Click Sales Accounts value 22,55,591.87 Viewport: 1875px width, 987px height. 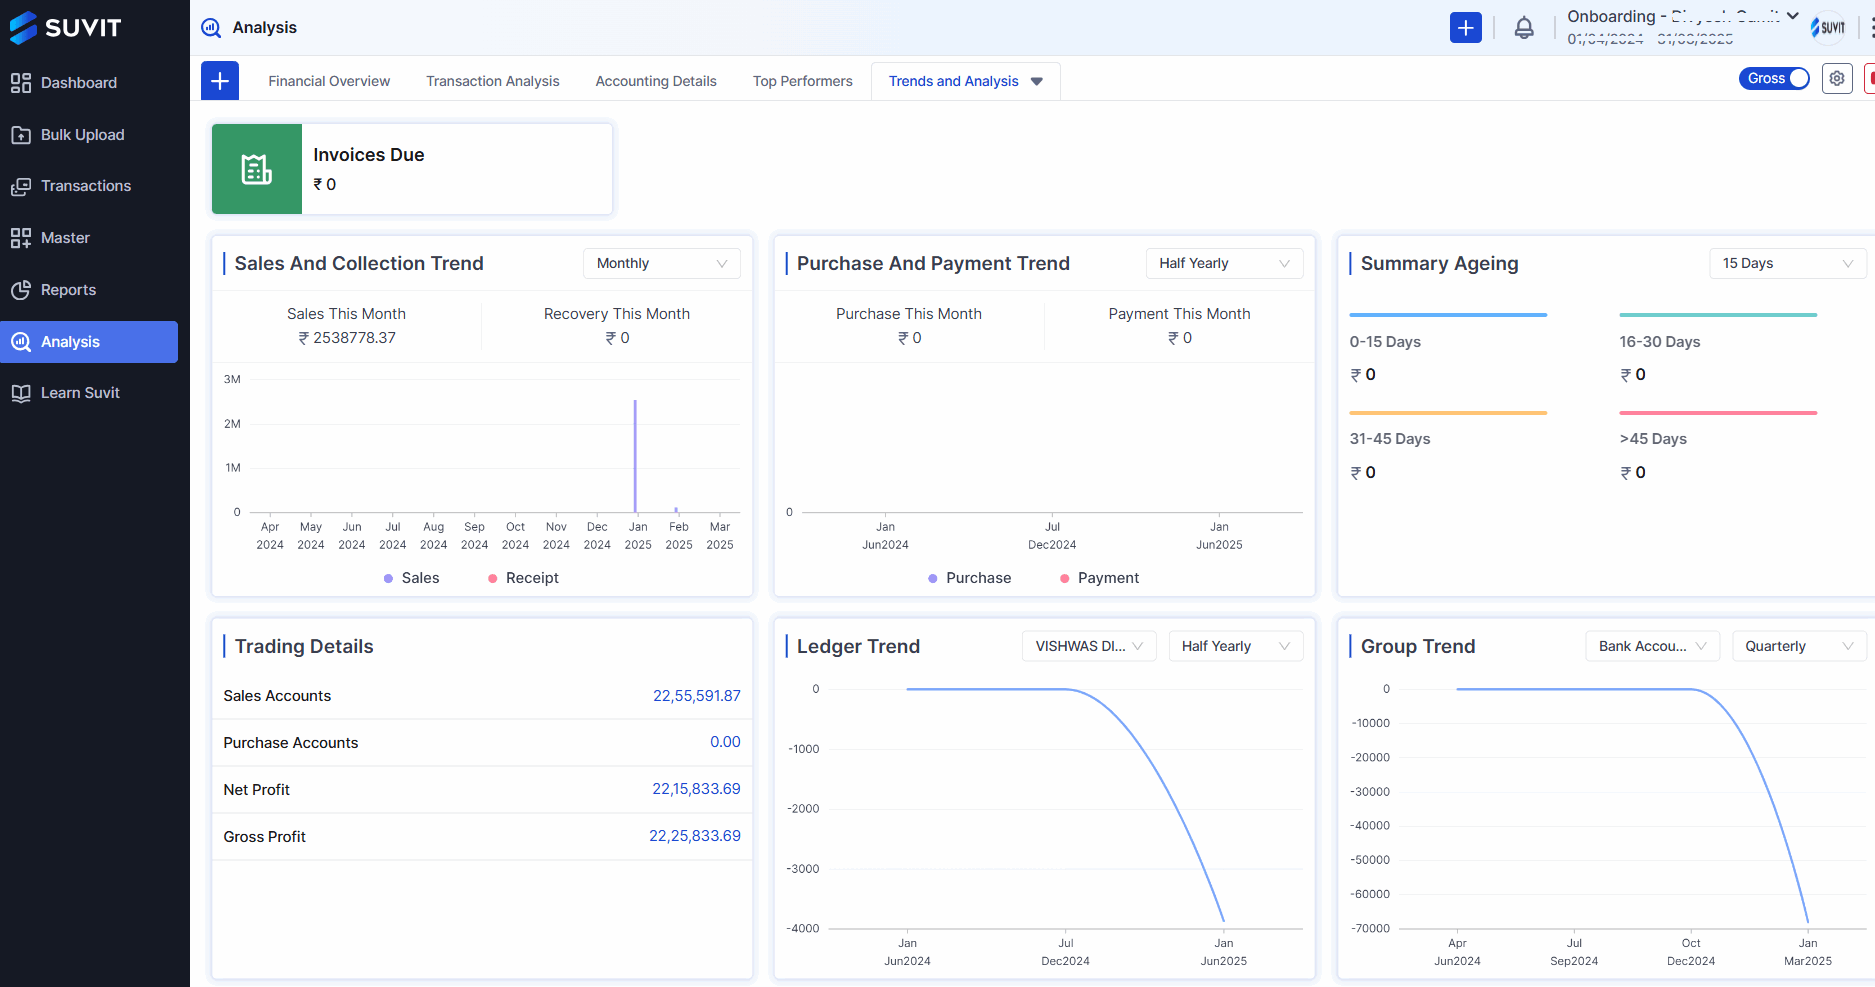[x=697, y=696]
